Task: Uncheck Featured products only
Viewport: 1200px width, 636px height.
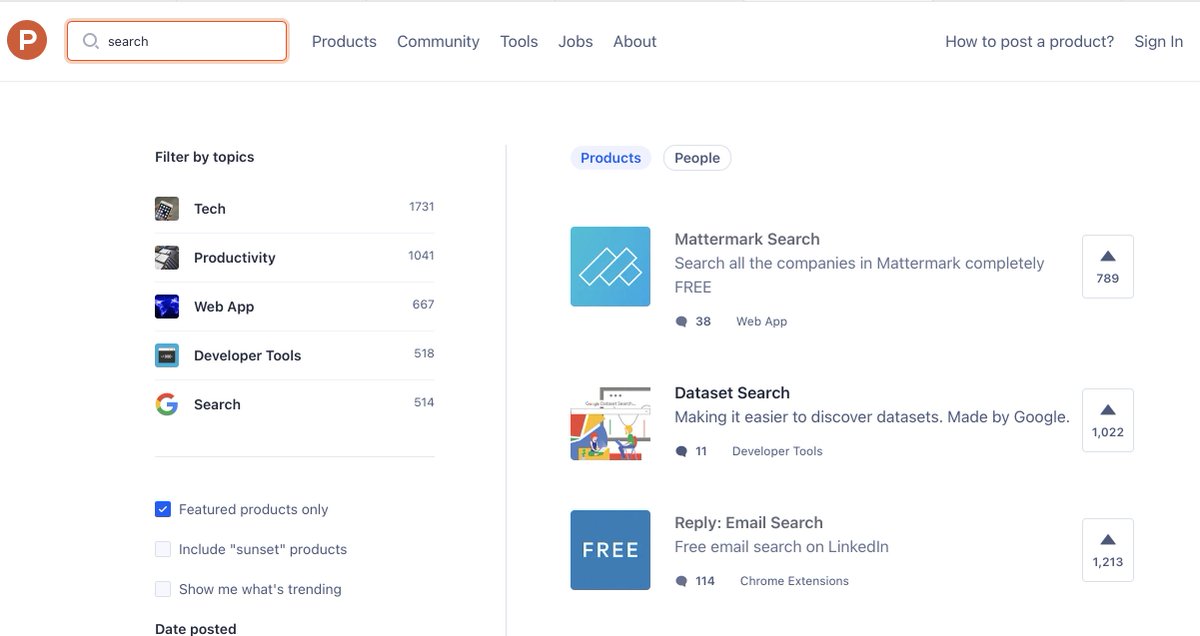Action: (163, 509)
